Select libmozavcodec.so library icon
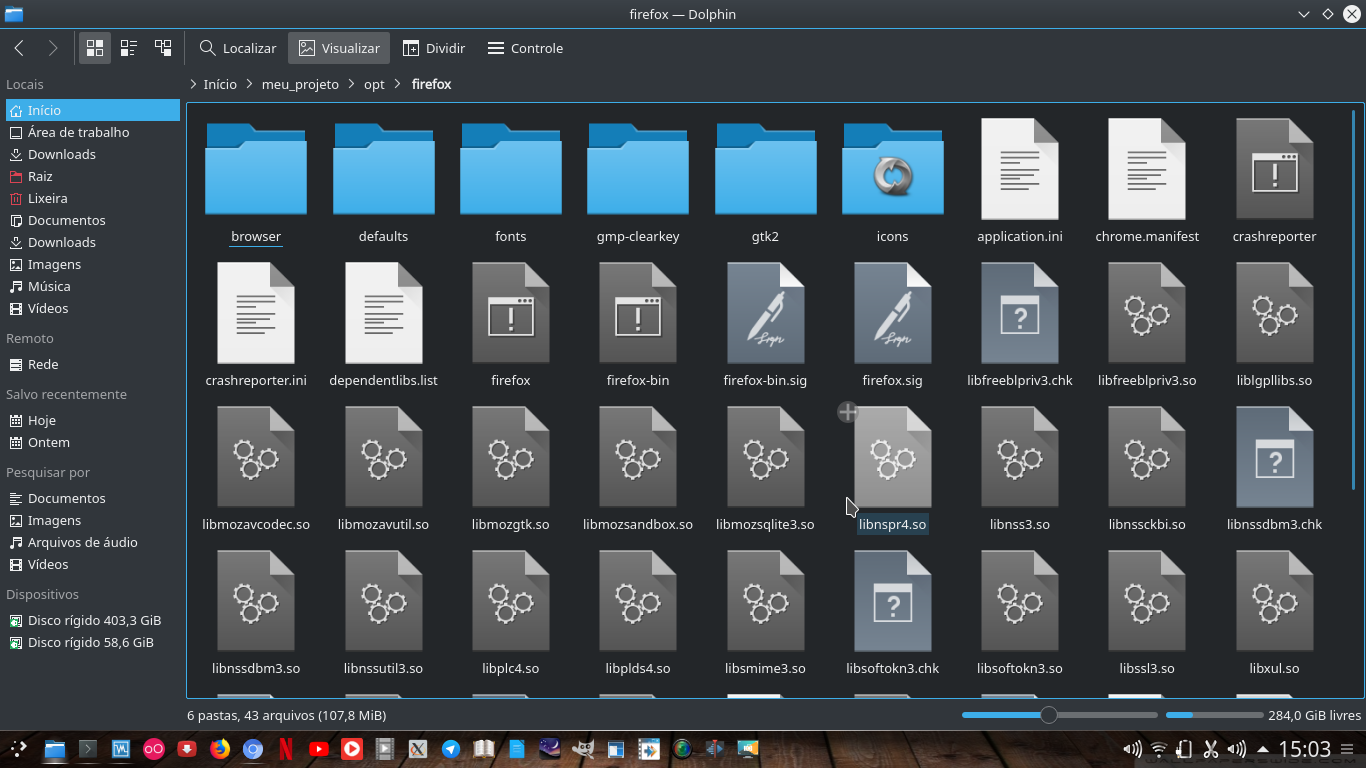Viewport: 1366px width, 768px height. click(x=256, y=457)
